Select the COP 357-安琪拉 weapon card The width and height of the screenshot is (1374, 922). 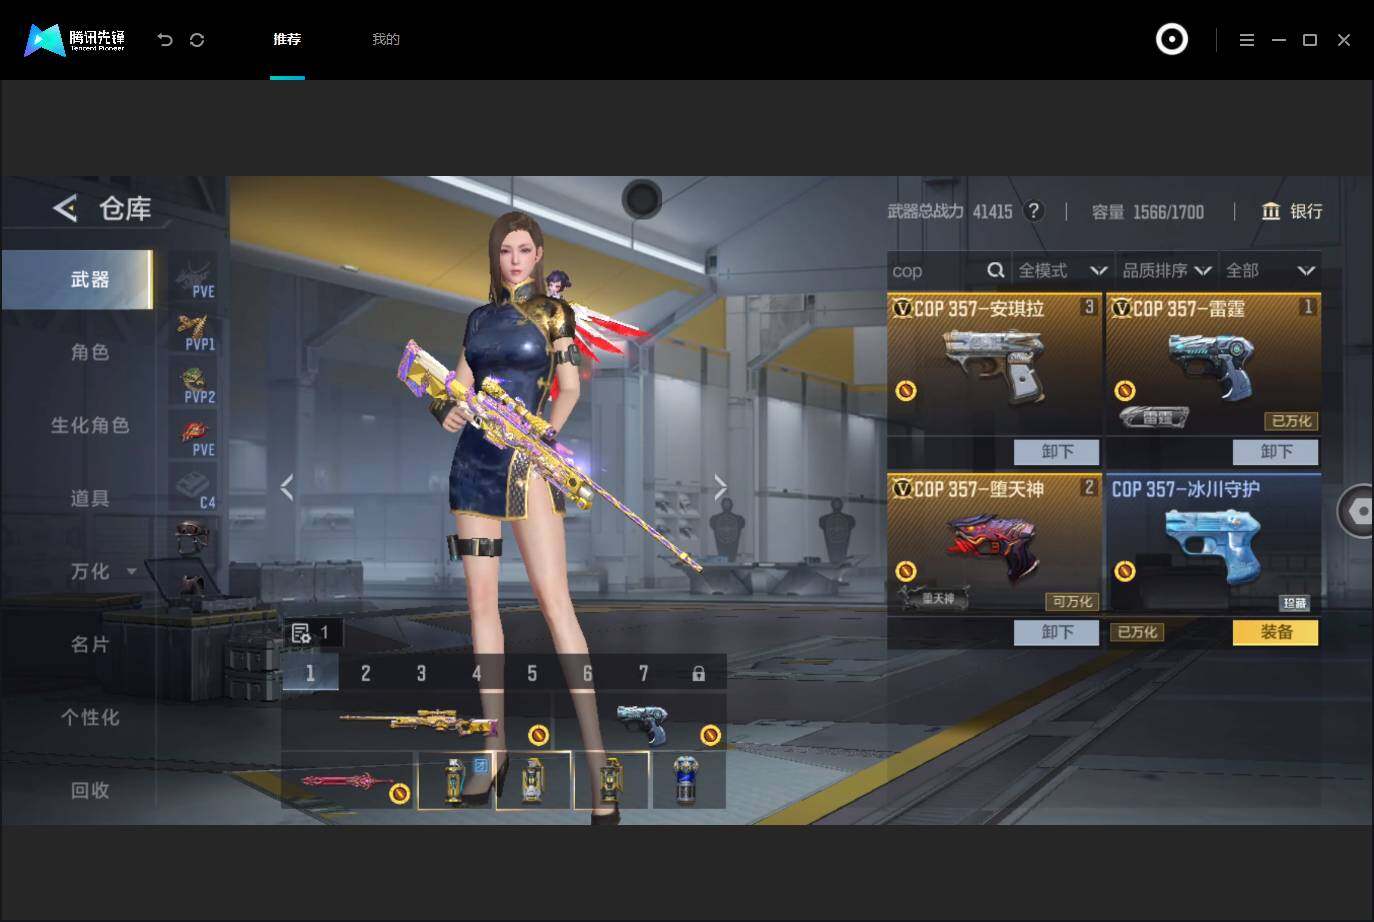[994, 364]
